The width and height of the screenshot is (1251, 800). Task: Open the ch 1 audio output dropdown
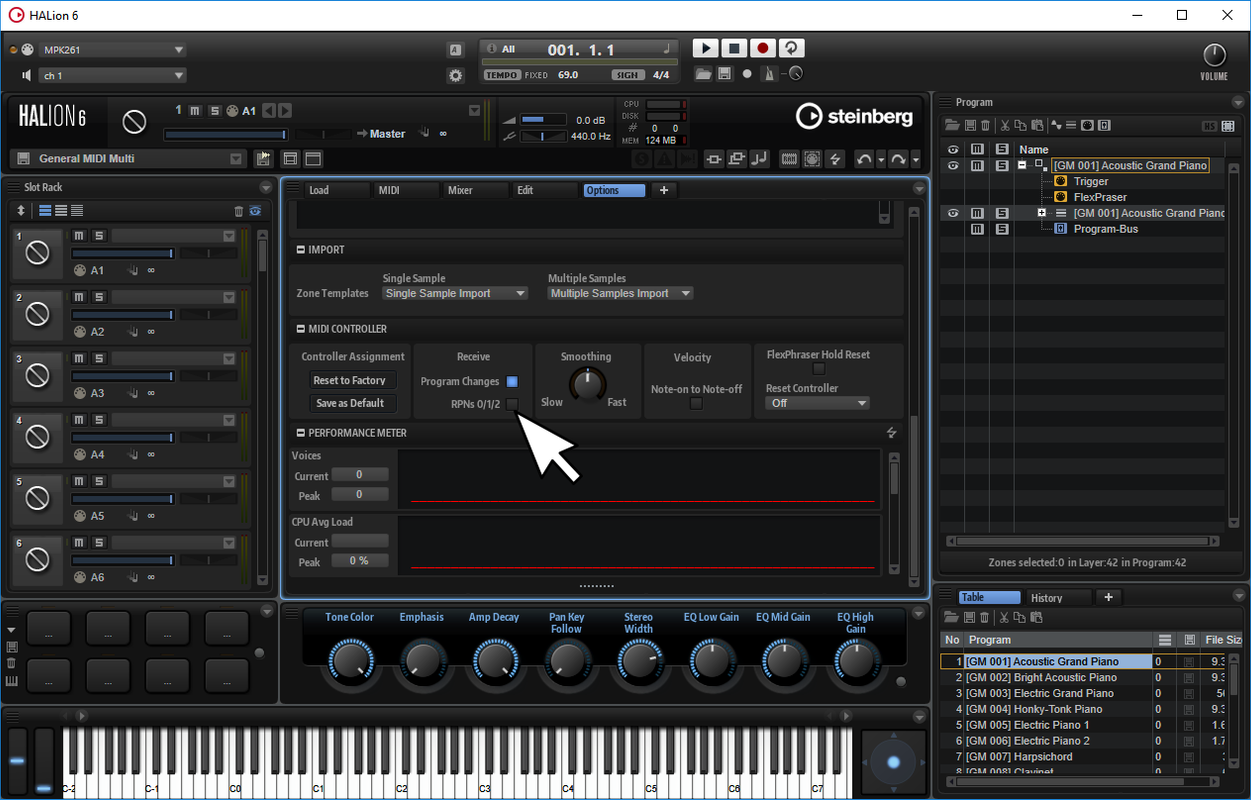pos(113,75)
